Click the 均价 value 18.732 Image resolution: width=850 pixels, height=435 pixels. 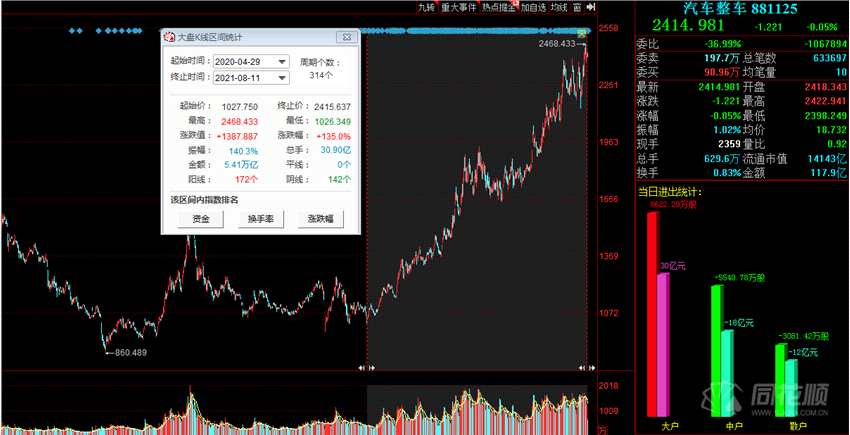pyautogui.click(x=830, y=130)
